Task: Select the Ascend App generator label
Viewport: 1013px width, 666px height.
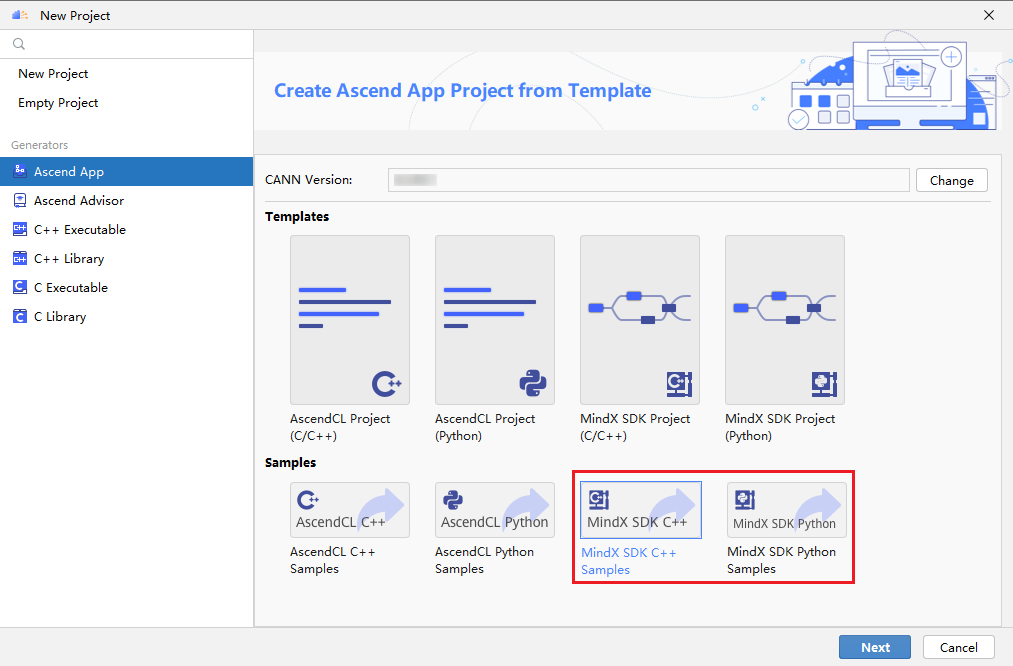Action: coord(68,172)
